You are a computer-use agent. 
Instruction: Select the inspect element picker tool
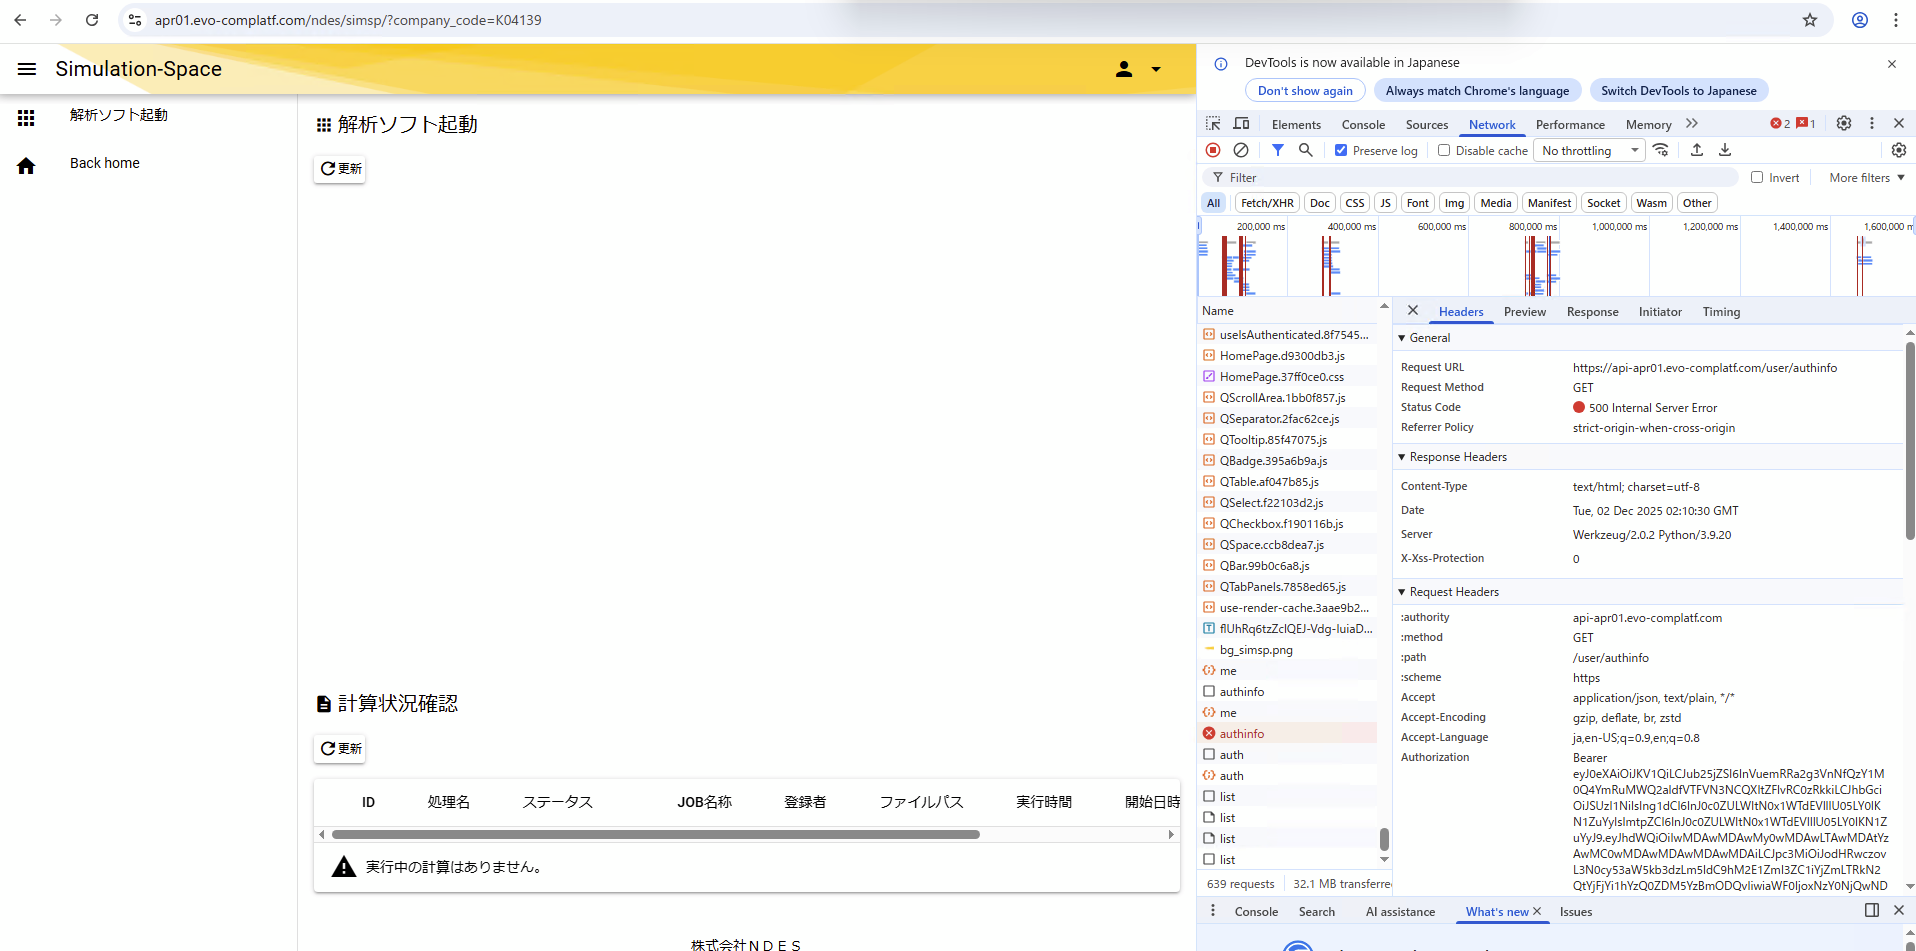tap(1213, 123)
